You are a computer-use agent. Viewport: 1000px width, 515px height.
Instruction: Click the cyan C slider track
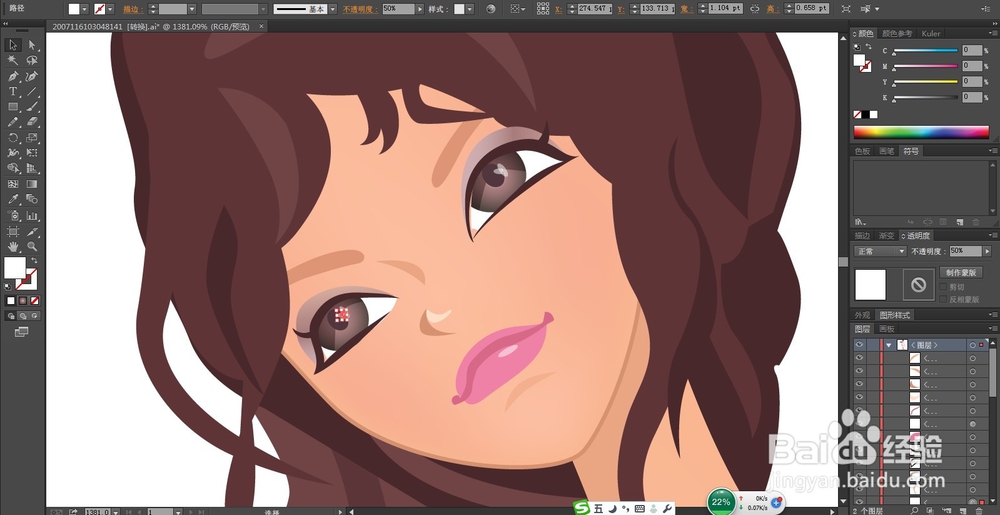tap(925, 50)
